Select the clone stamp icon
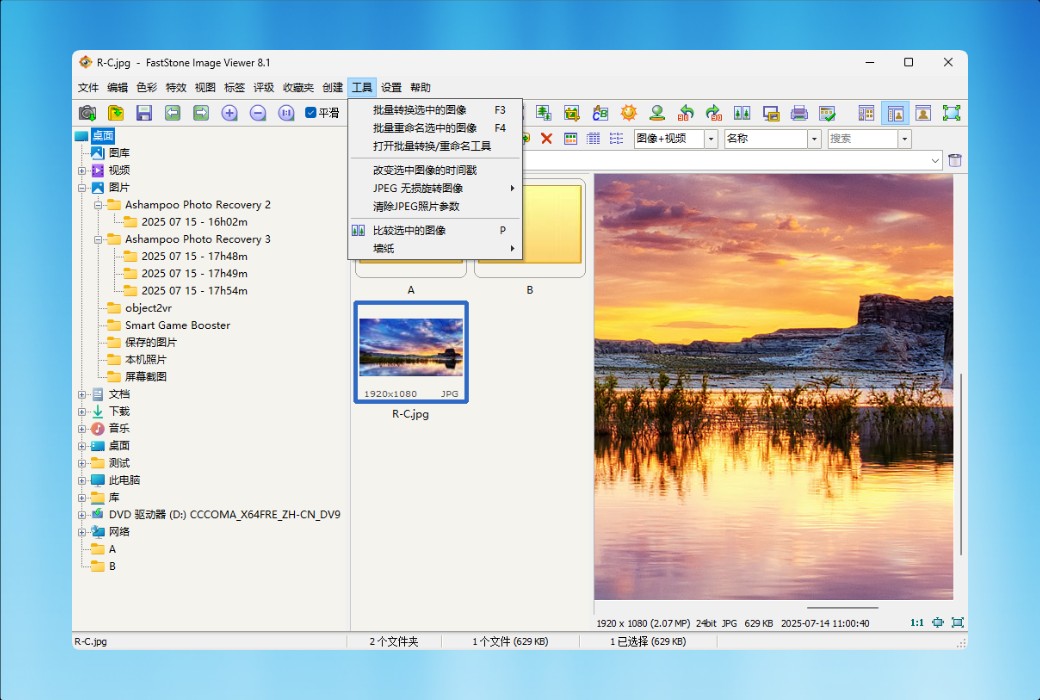1040x700 pixels. (x=657, y=113)
